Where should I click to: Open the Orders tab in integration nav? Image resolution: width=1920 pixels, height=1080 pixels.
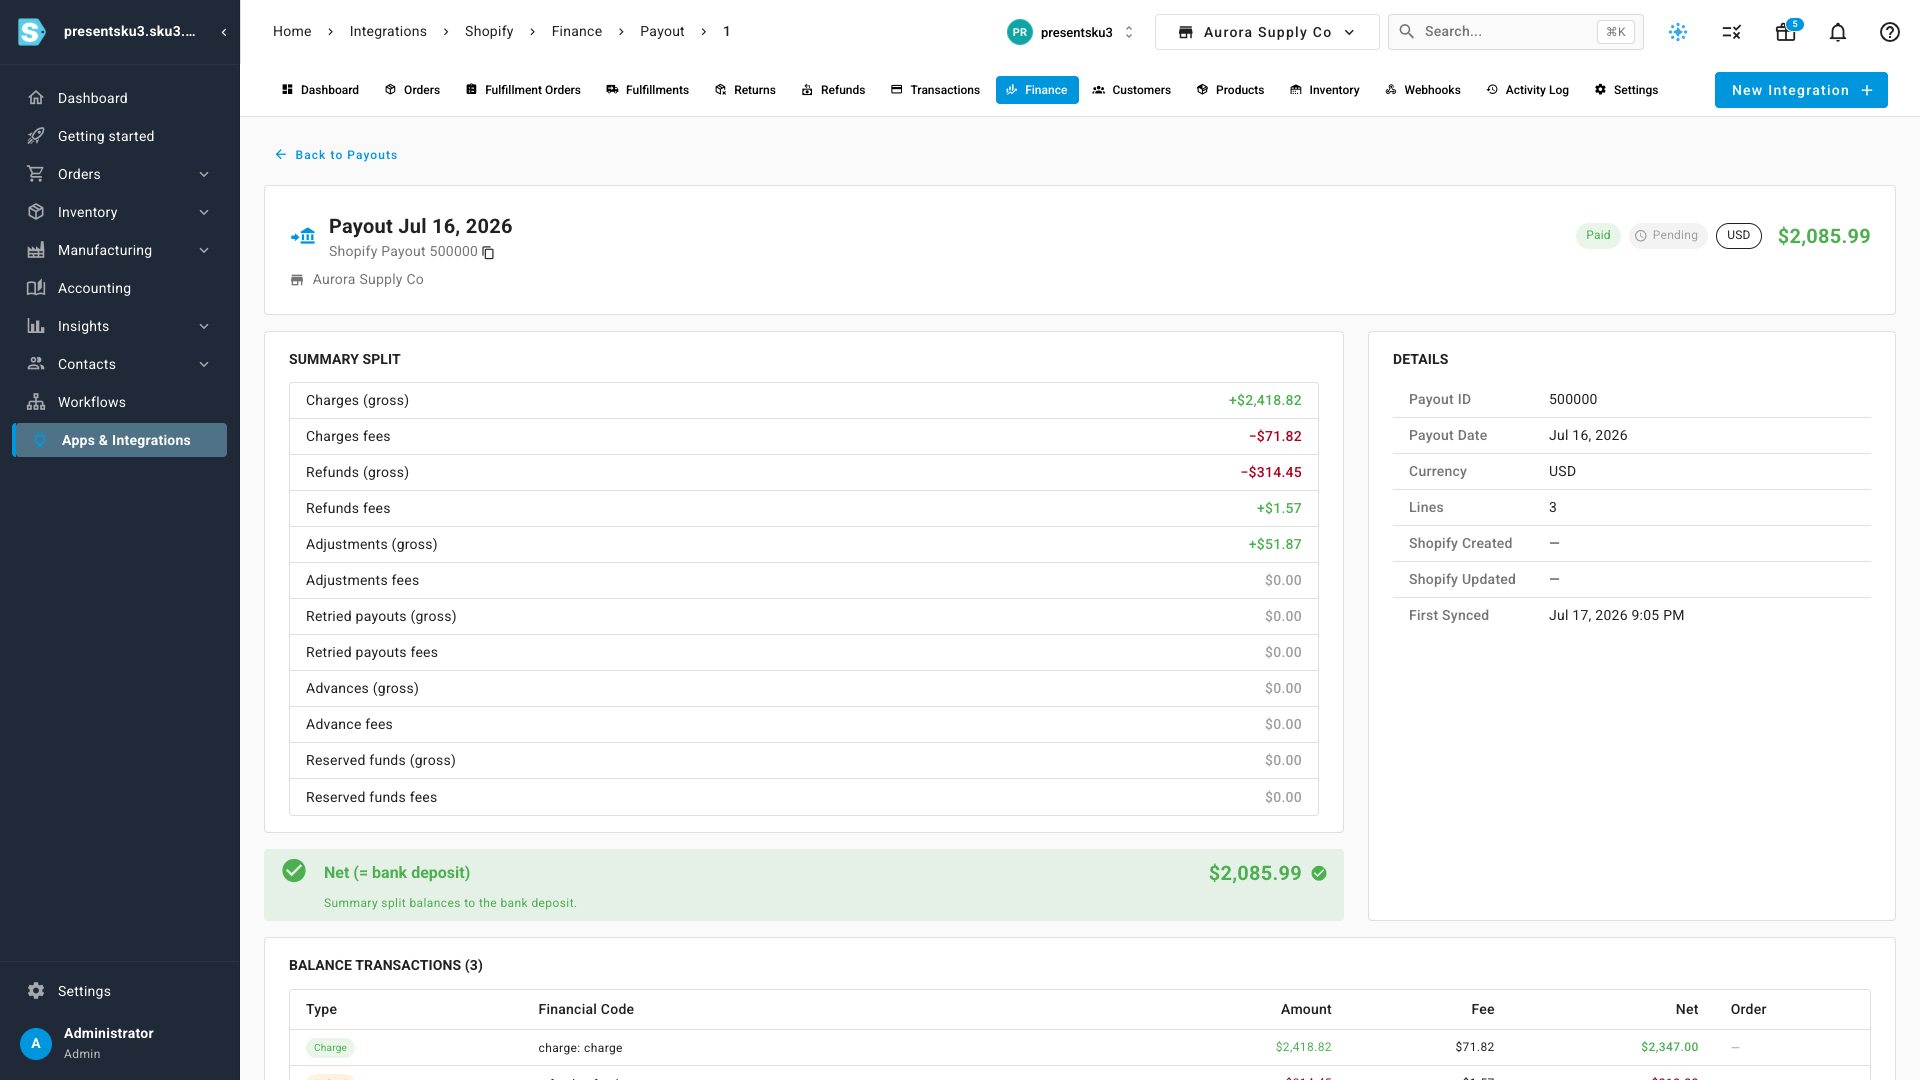click(x=412, y=90)
